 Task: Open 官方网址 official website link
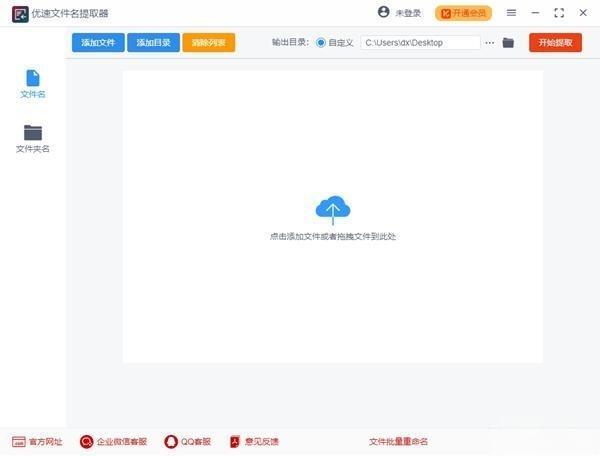pos(37,441)
